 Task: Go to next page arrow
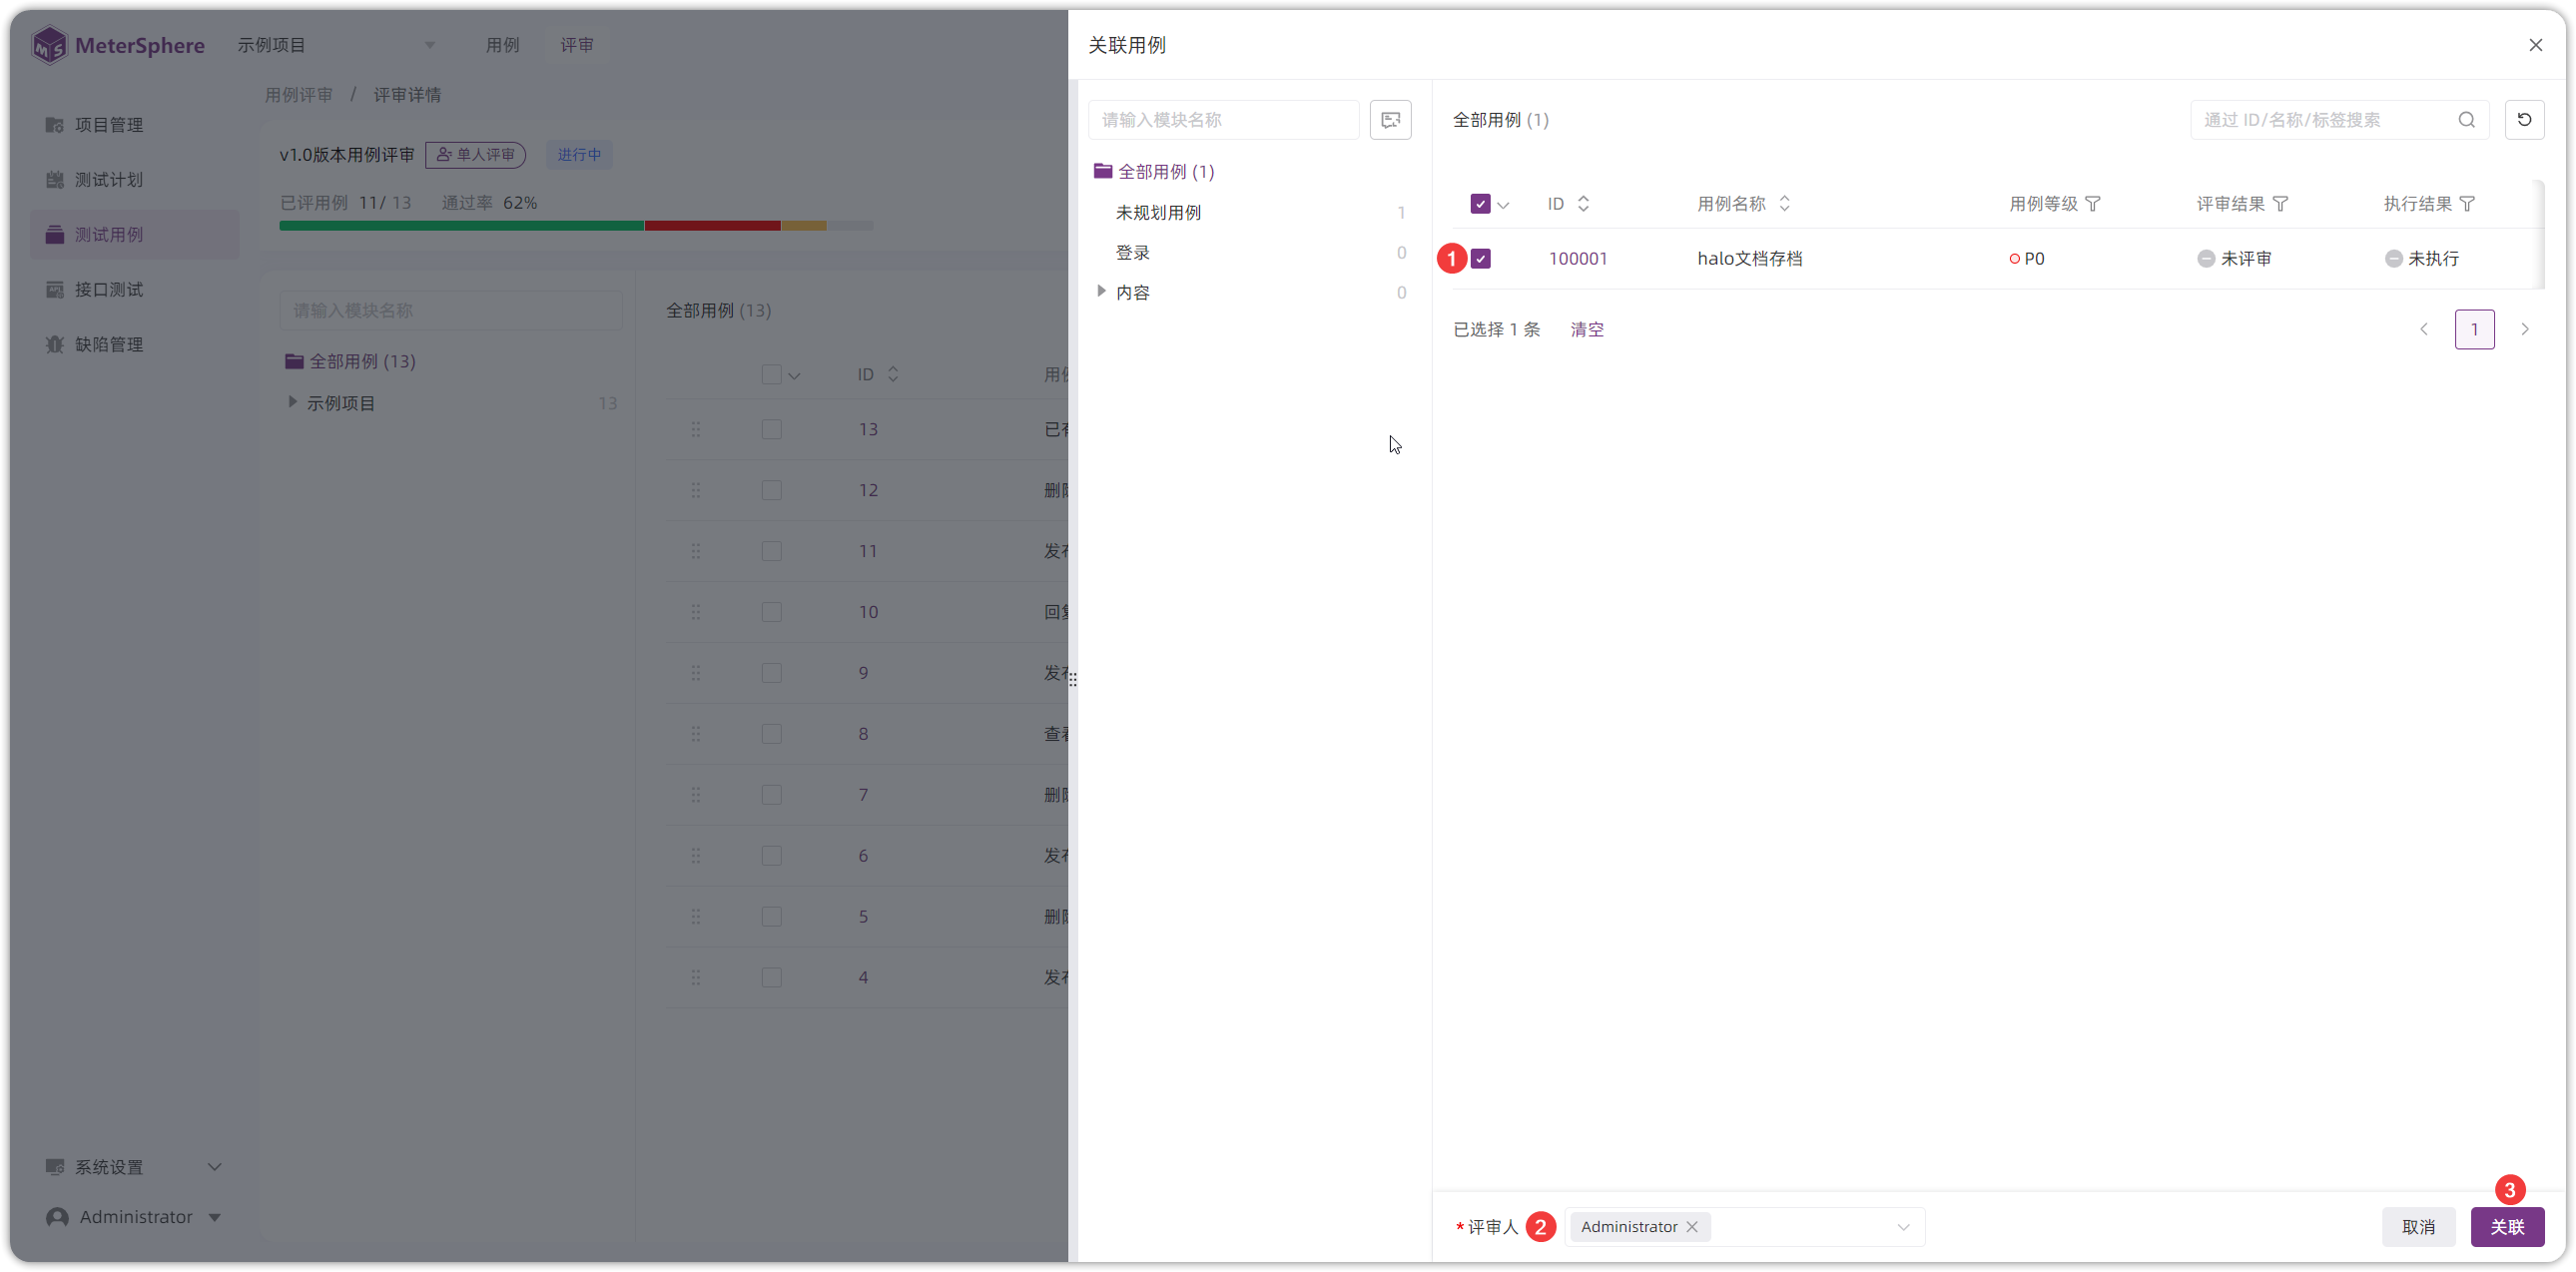tap(2524, 329)
